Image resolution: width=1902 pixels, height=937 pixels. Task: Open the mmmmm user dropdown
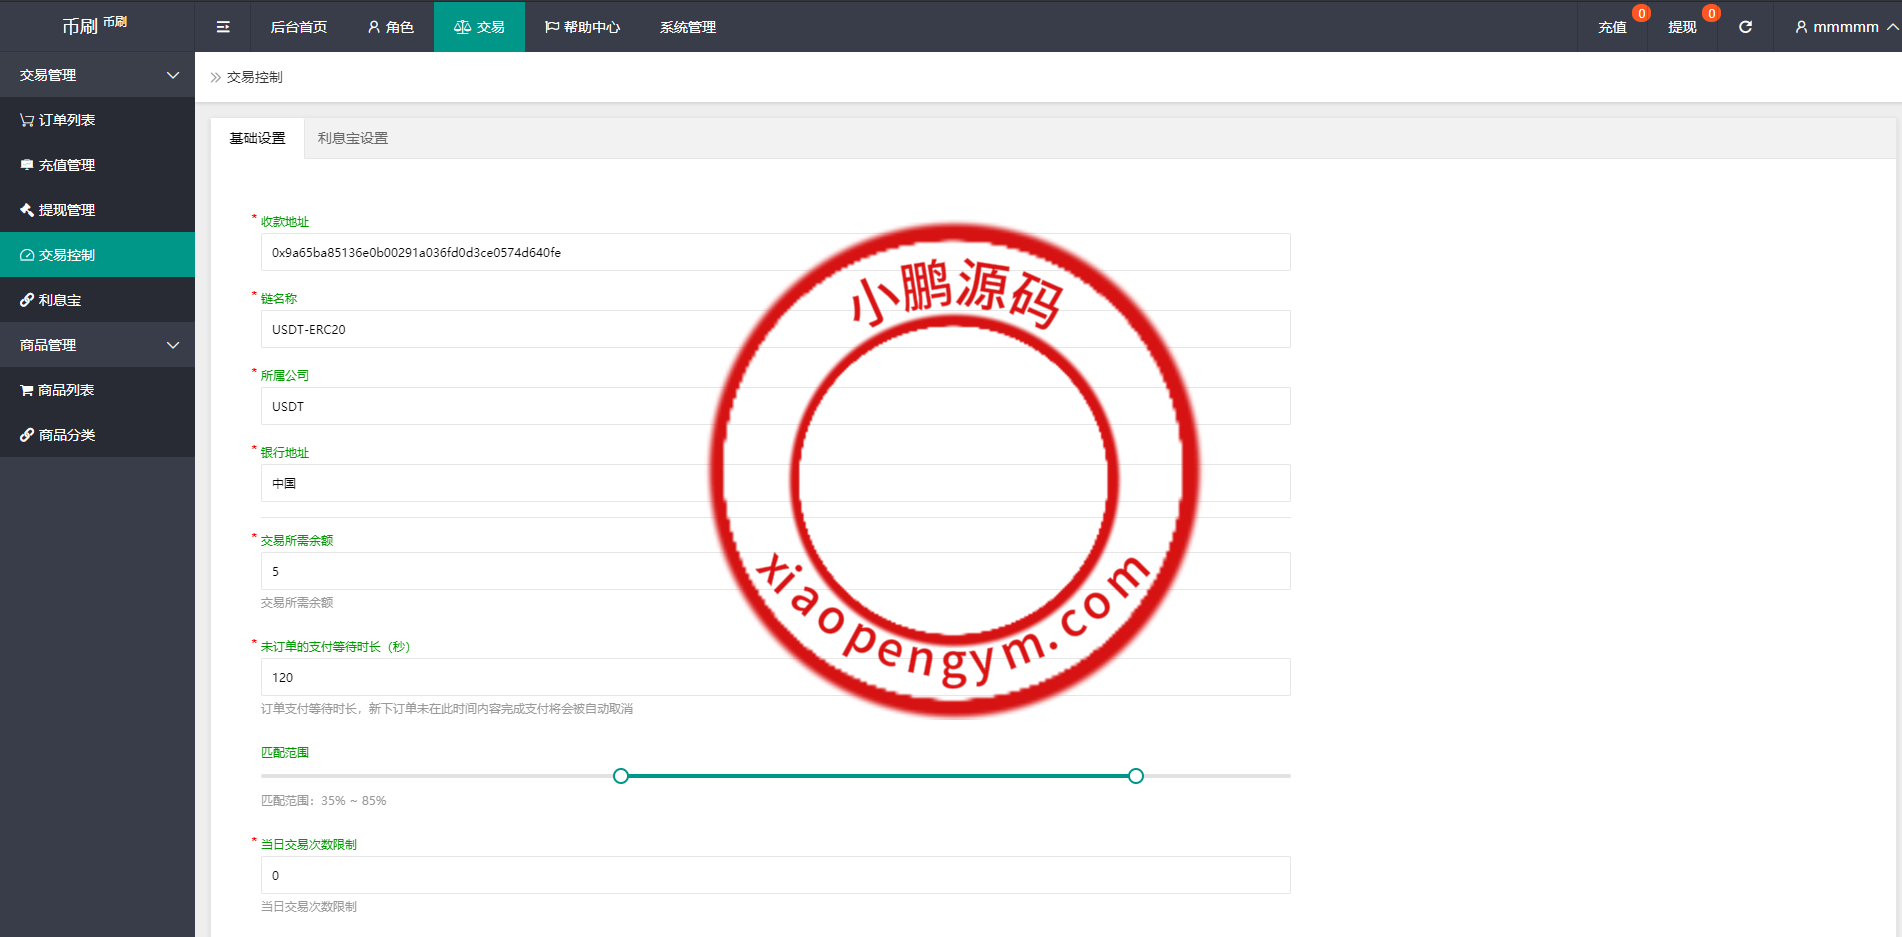coord(1845,27)
